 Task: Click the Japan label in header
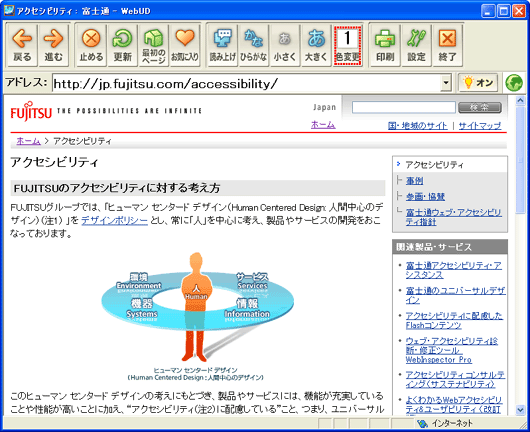(x=324, y=107)
